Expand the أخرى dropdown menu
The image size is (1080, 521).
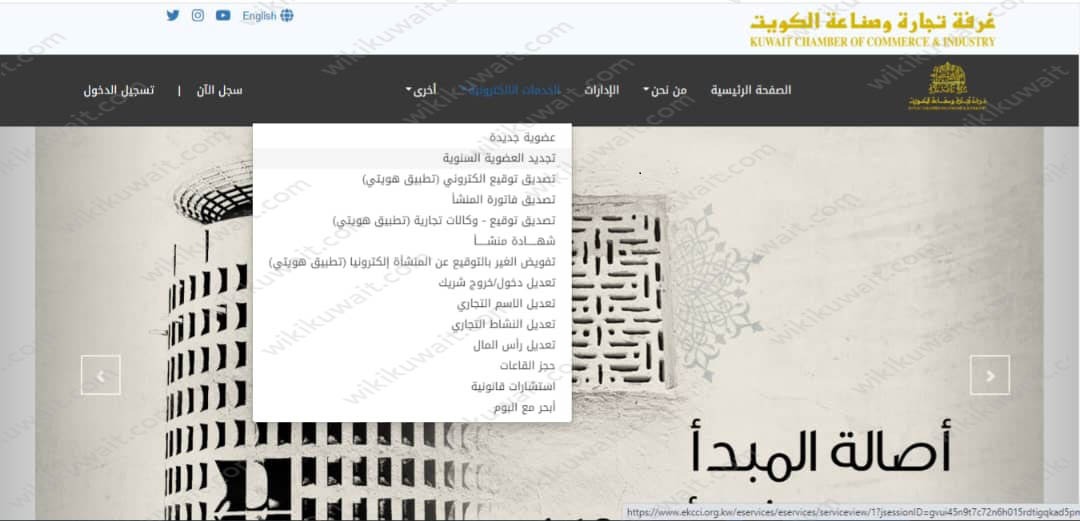422,90
